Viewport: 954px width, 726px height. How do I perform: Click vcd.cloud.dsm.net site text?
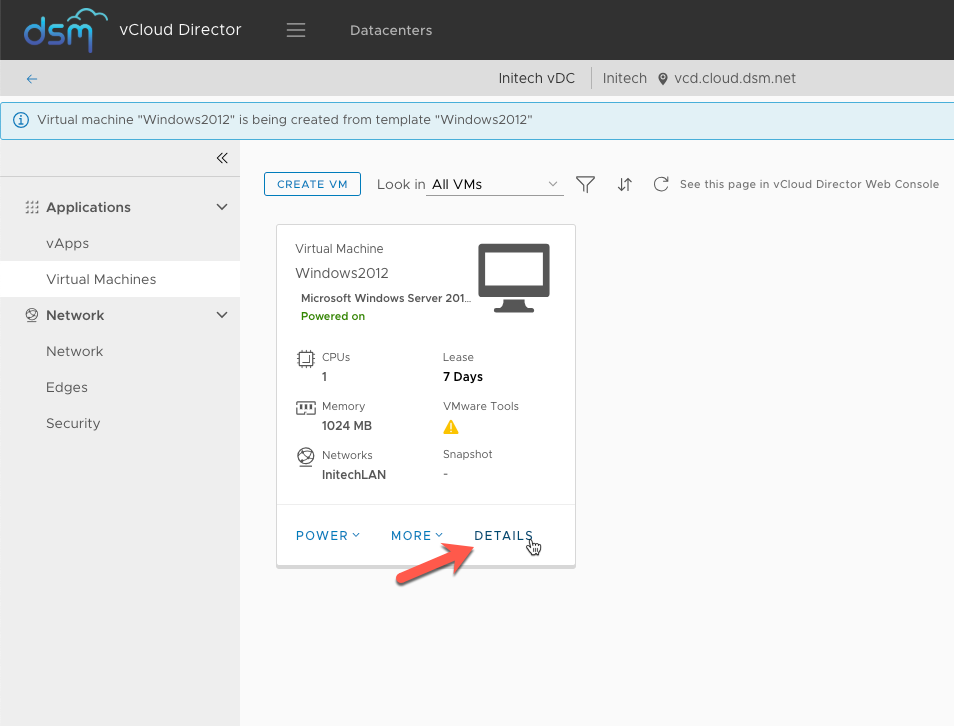pyautogui.click(x=735, y=79)
